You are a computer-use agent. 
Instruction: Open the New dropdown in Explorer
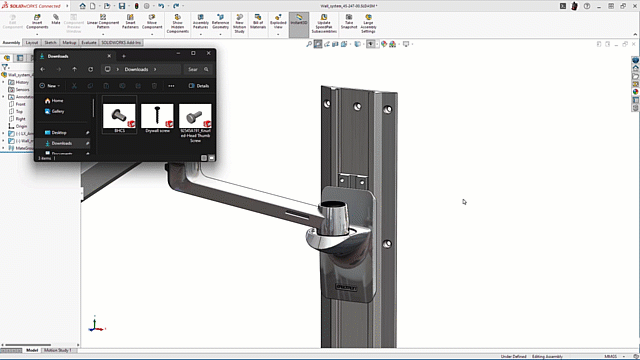point(50,86)
